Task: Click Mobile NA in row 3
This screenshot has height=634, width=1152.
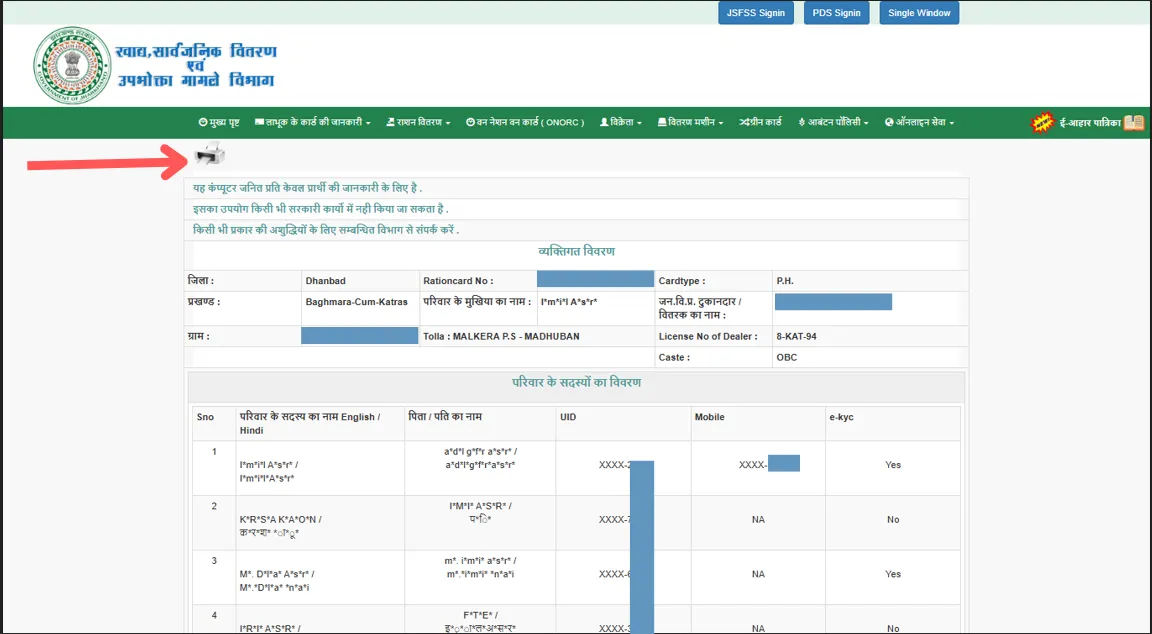Action: tap(758, 574)
